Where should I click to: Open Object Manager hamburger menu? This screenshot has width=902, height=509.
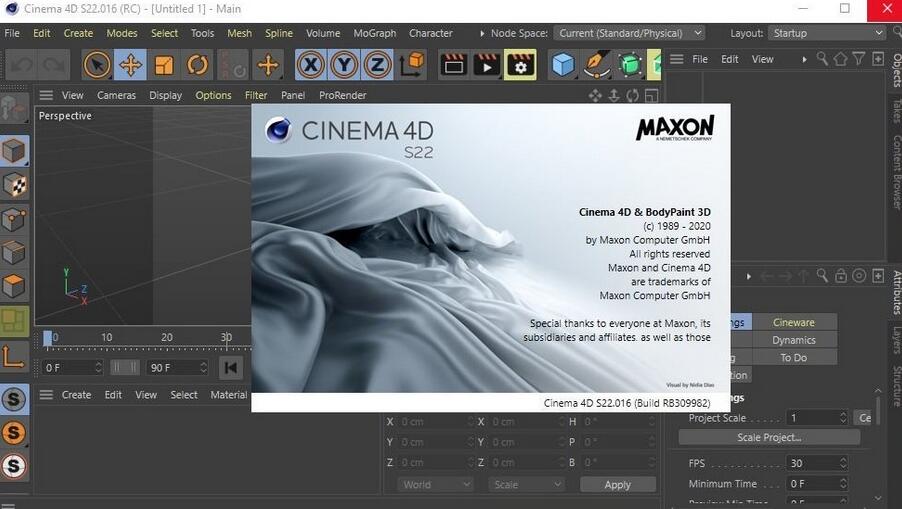pos(676,59)
